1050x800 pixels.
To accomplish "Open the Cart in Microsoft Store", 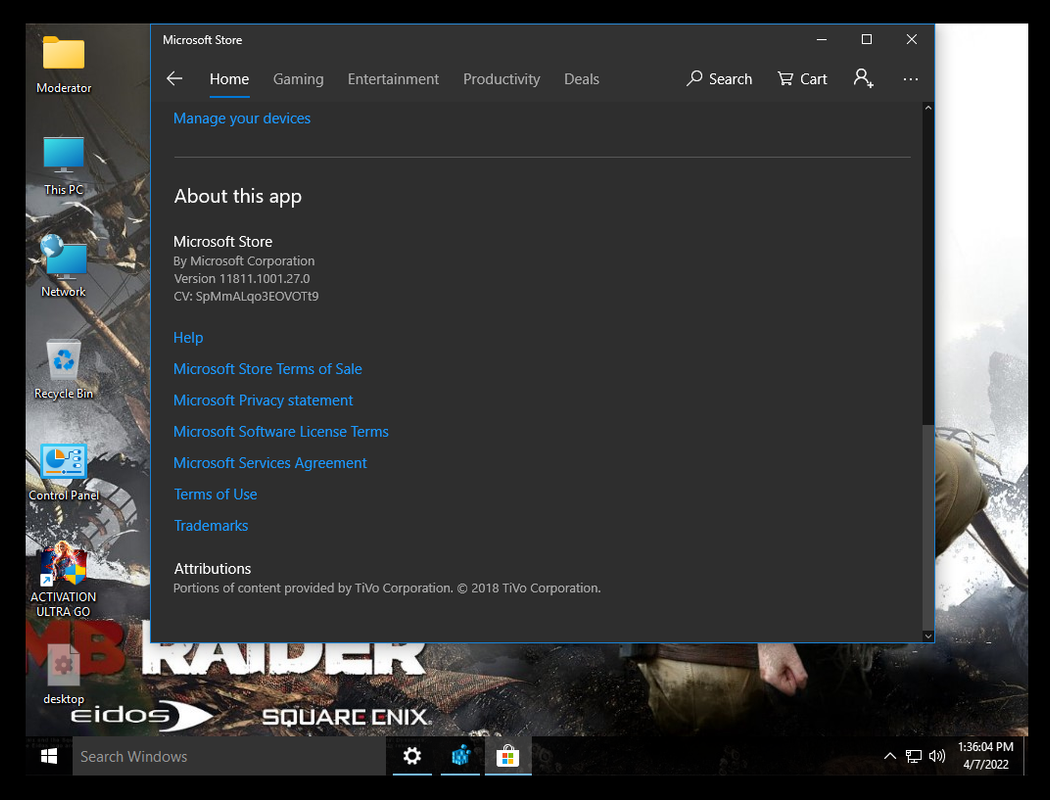I will point(802,79).
